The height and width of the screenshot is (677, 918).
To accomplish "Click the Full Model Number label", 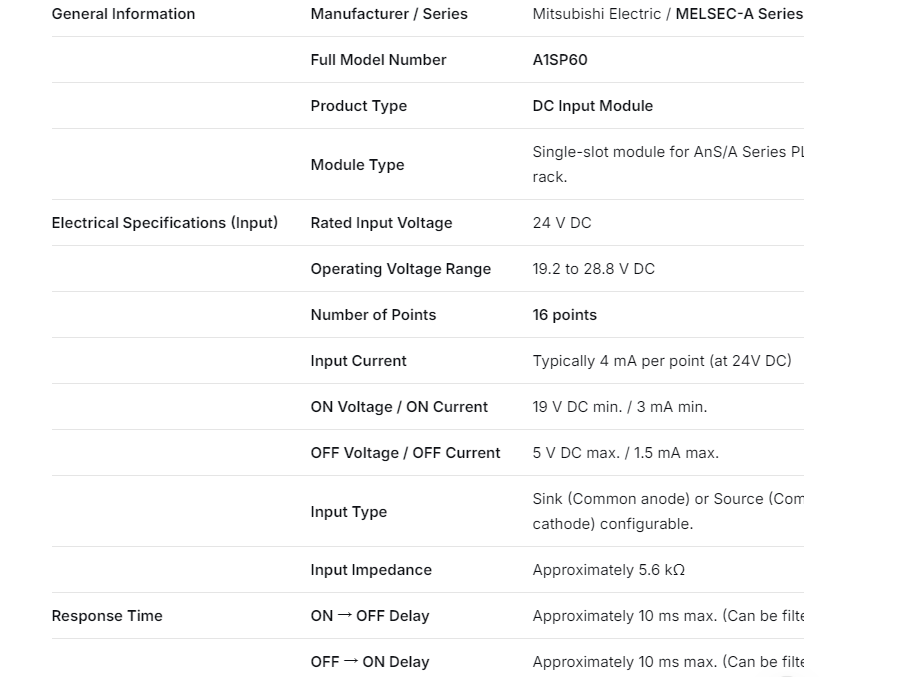I will 378,60.
